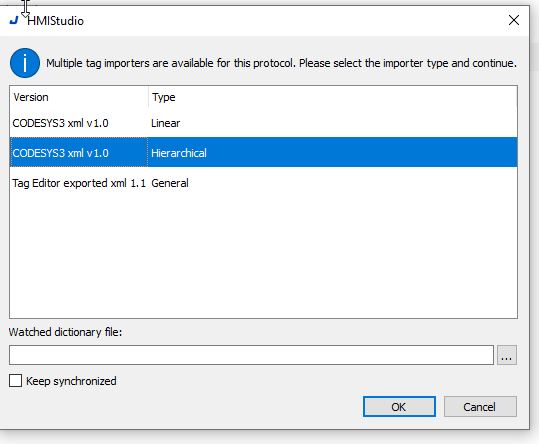Close the HMIStudio dialog window
This screenshot has height=444, width=539.
click(x=514, y=20)
